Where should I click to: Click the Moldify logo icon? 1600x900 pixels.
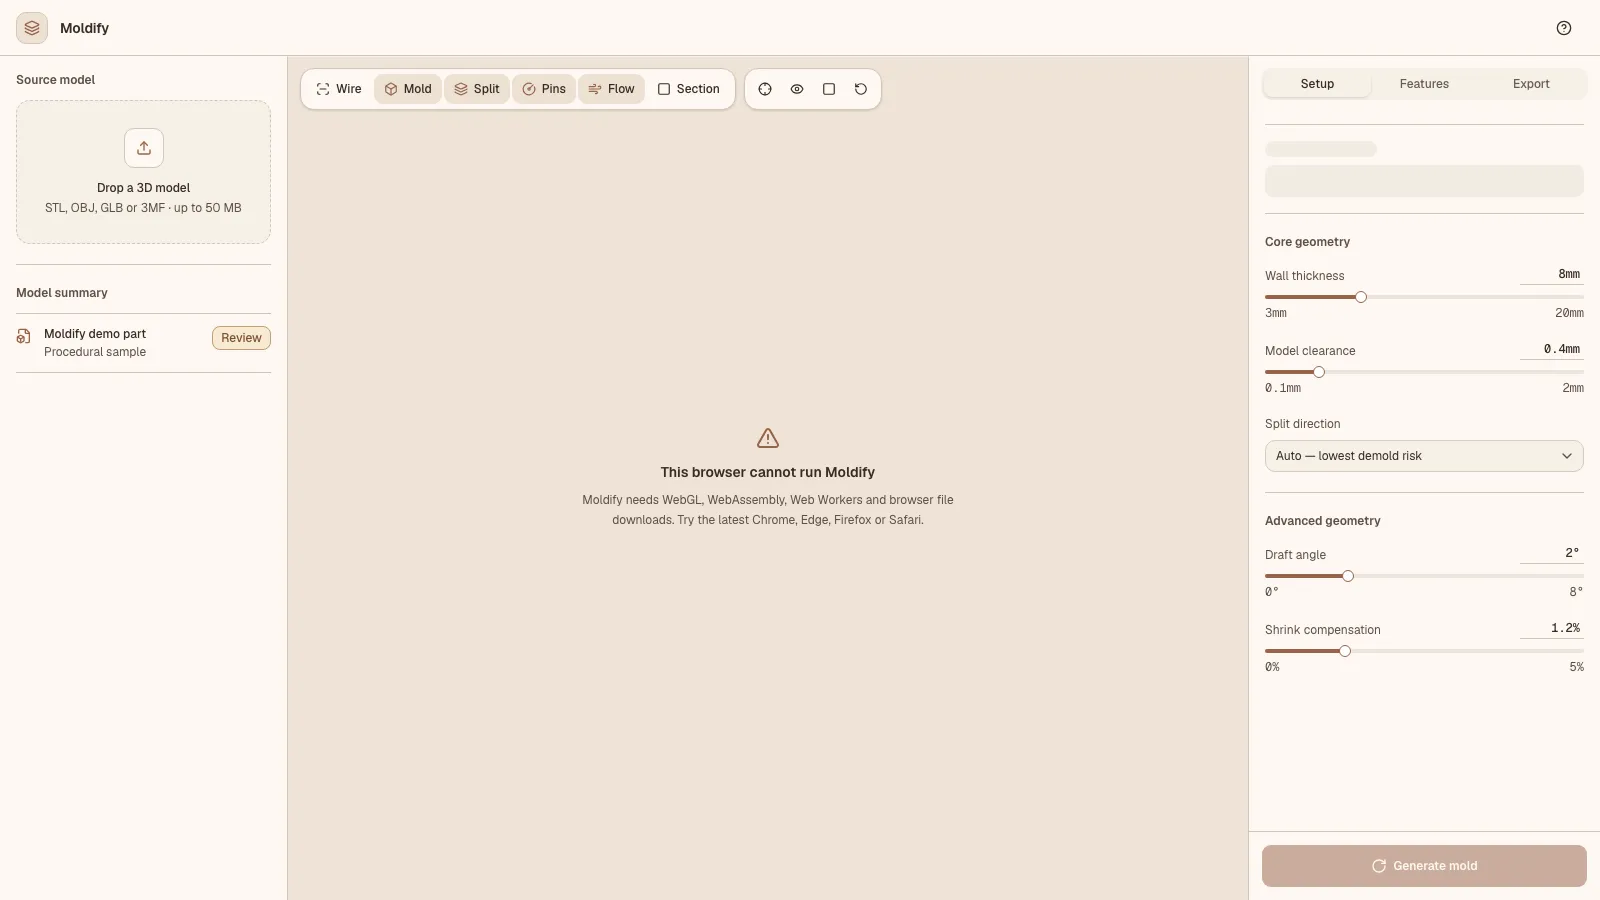pos(32,28)
